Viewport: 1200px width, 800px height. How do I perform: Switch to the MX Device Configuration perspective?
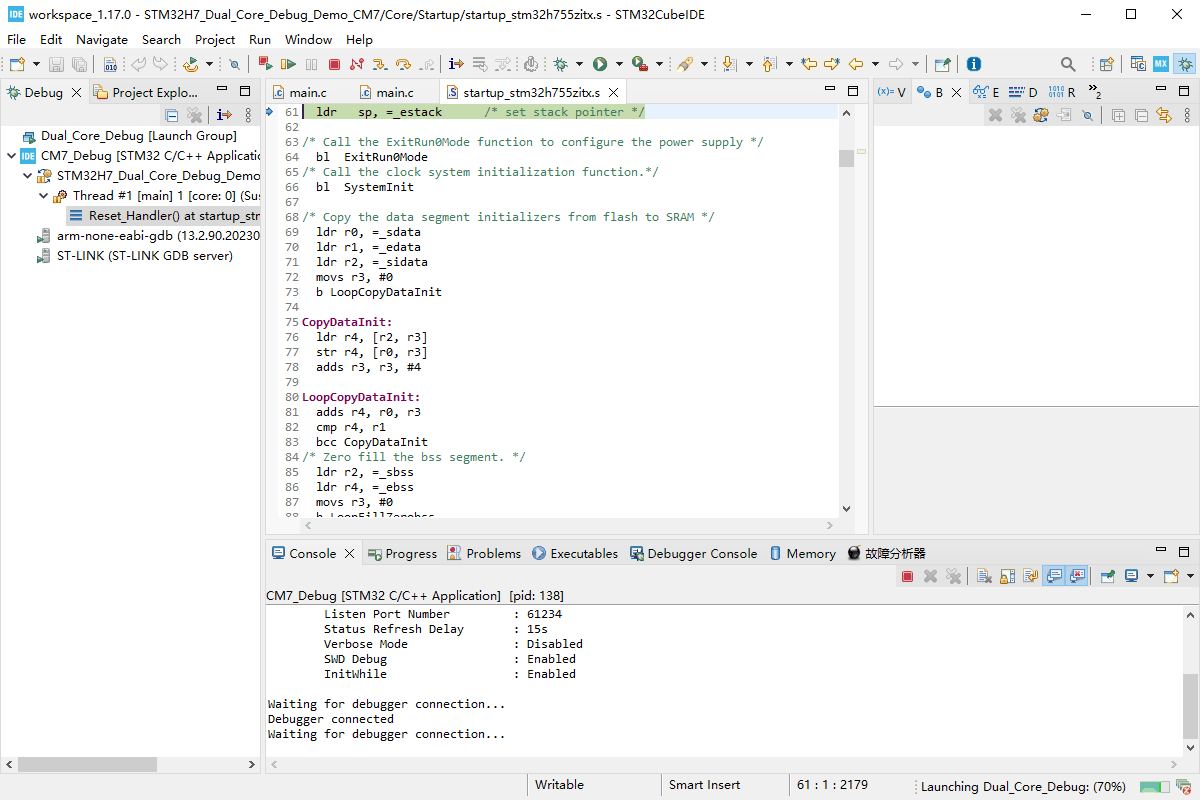[x=1161, y=64]
